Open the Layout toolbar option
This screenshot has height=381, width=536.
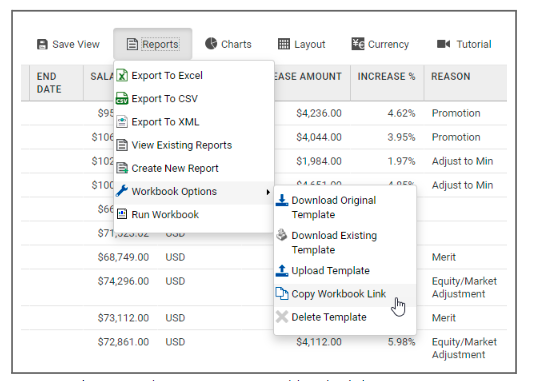[302, 44]
